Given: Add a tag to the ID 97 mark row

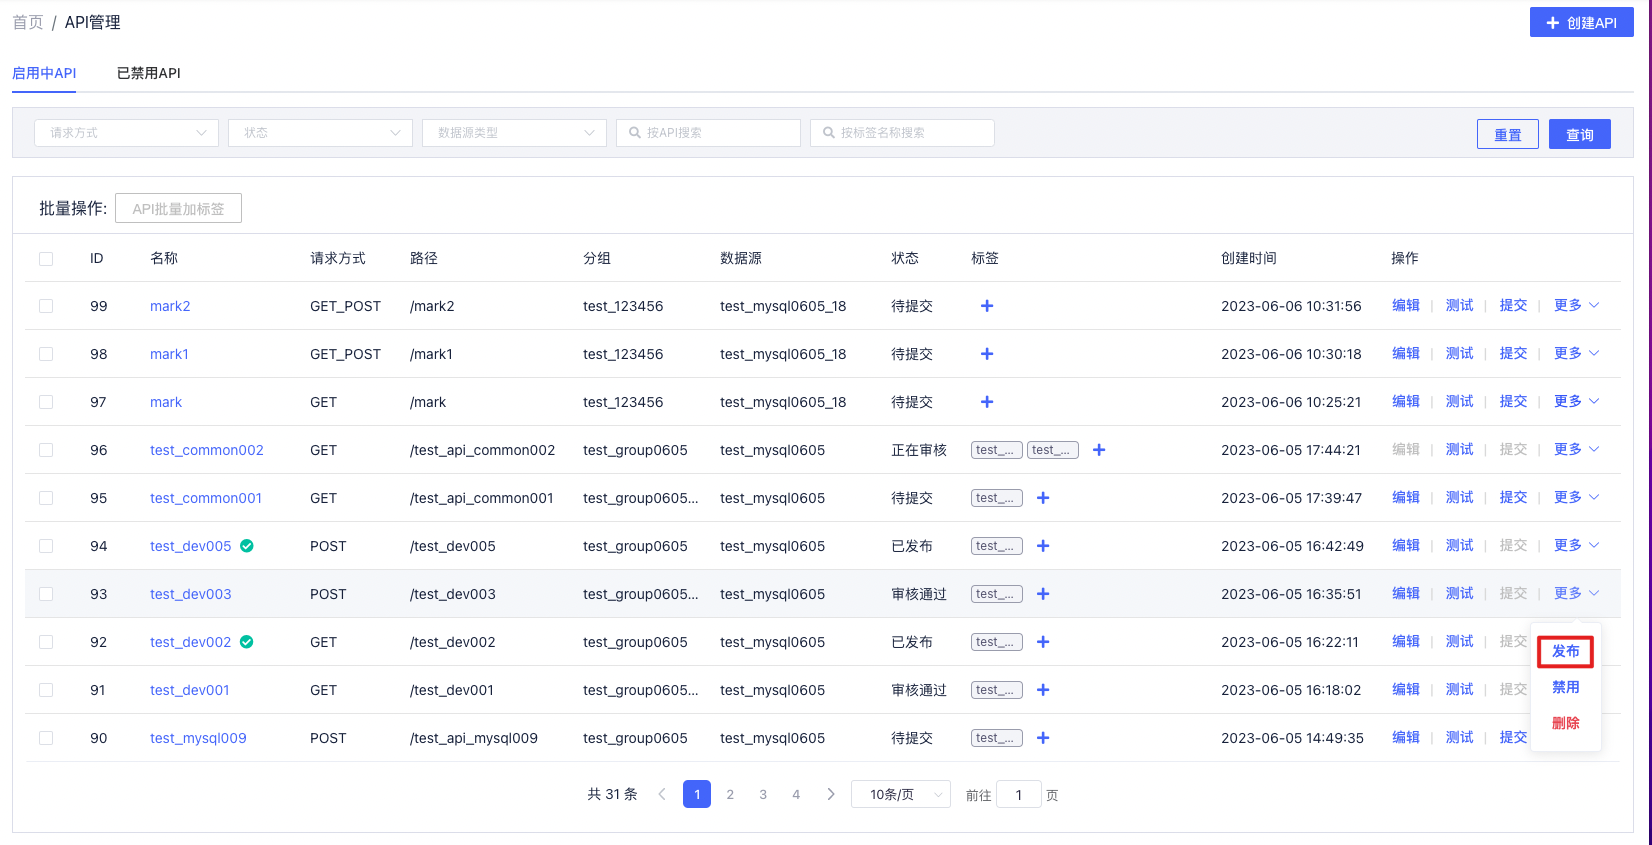Looking at the screenshot, I should (x=987, y=402).
